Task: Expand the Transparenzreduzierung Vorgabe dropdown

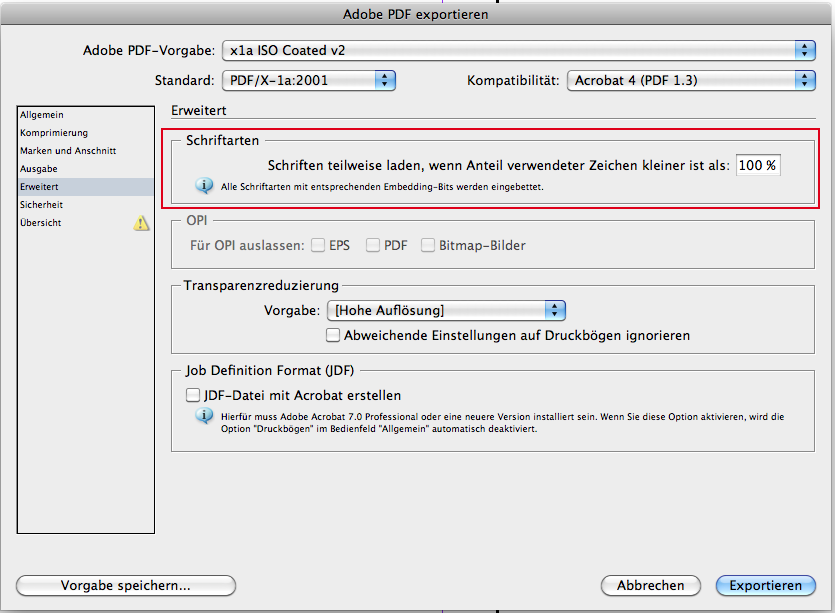Action: click(x=446, y=310)
